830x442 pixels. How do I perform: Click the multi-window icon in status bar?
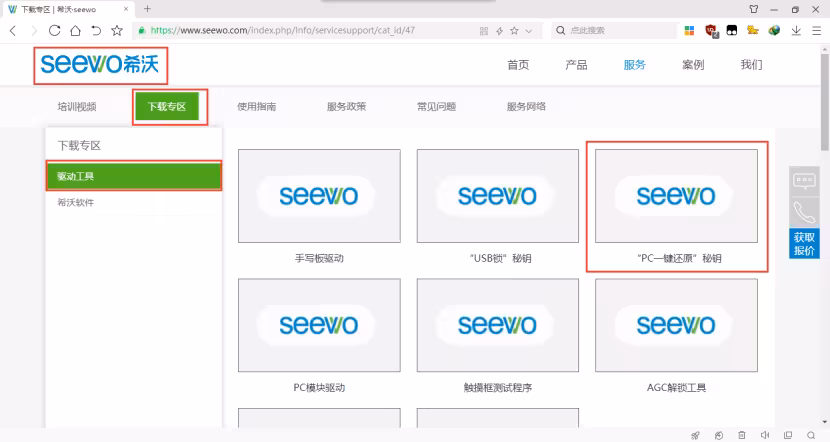point(788,435)
